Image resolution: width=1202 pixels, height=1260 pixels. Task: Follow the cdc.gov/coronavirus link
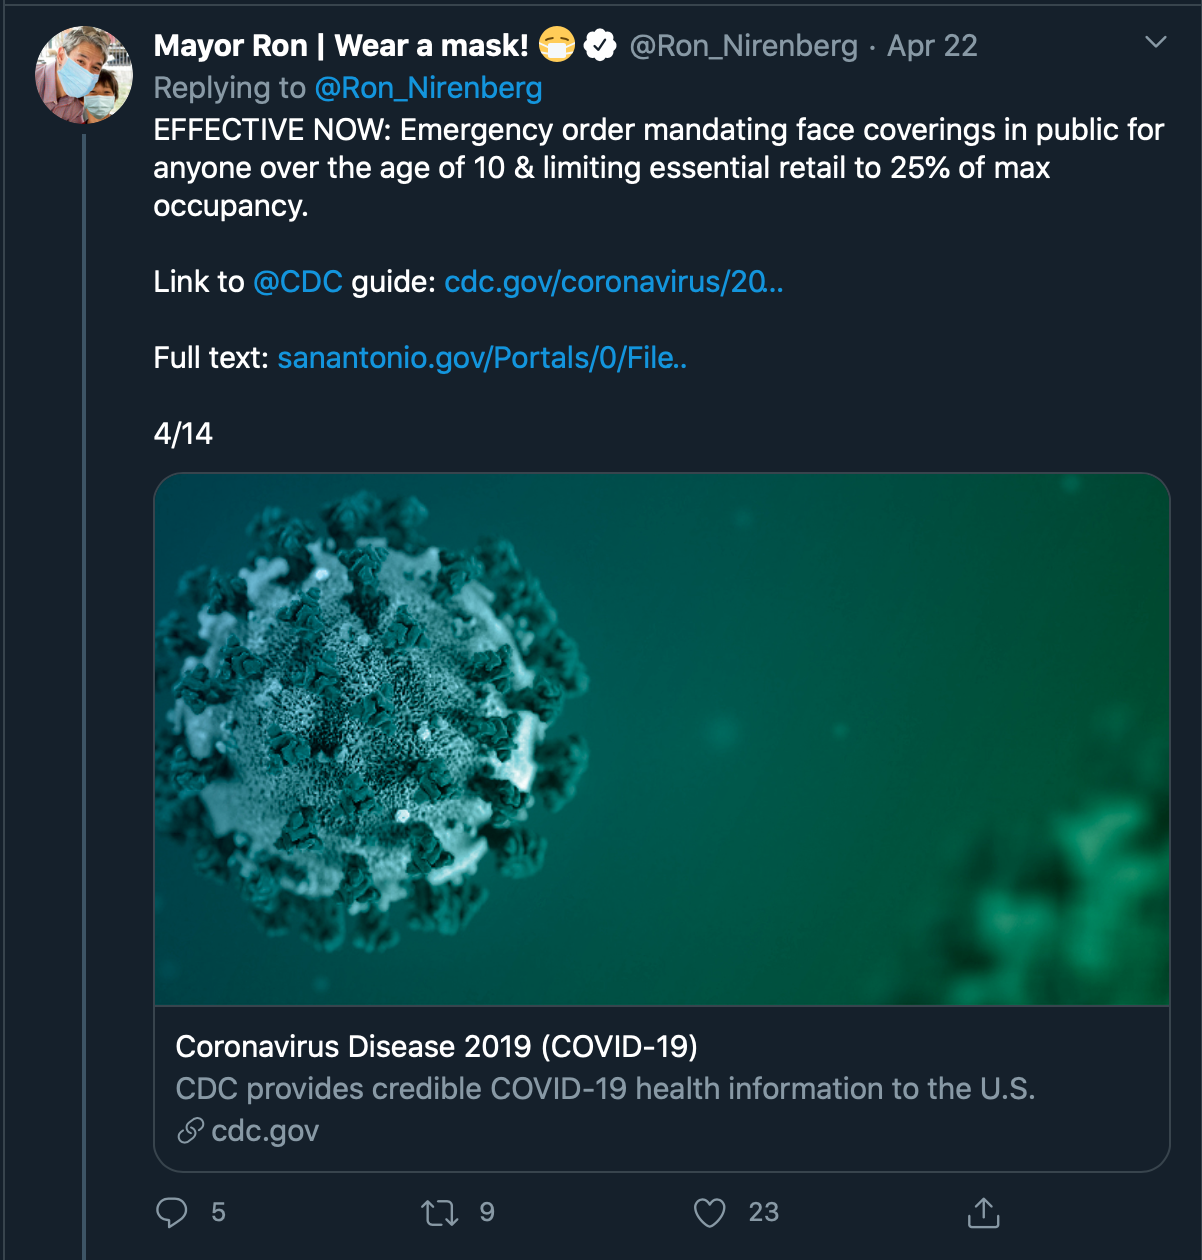(613, 282)
